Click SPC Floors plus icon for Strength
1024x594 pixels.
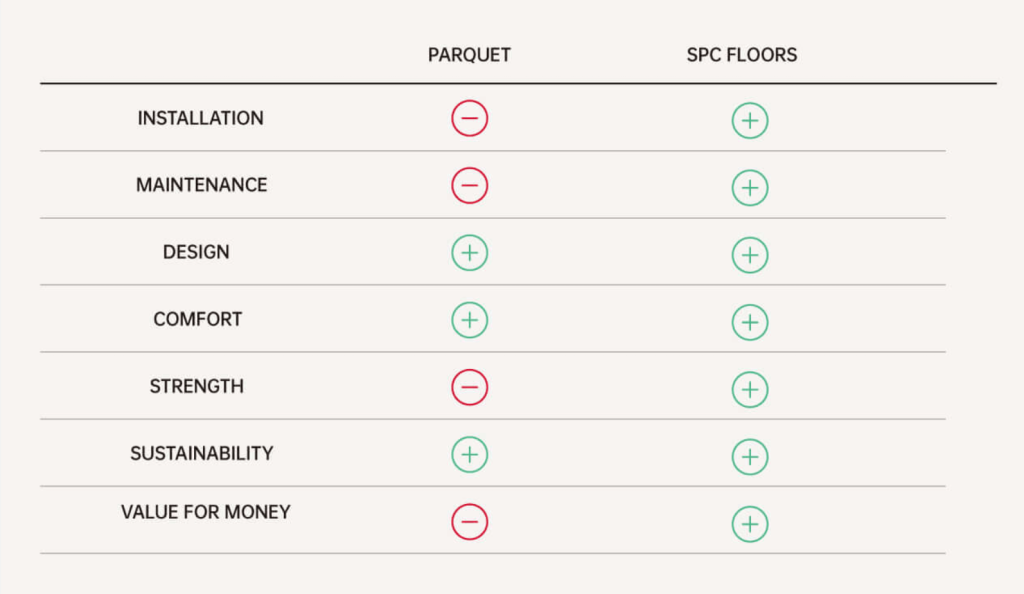749,389
